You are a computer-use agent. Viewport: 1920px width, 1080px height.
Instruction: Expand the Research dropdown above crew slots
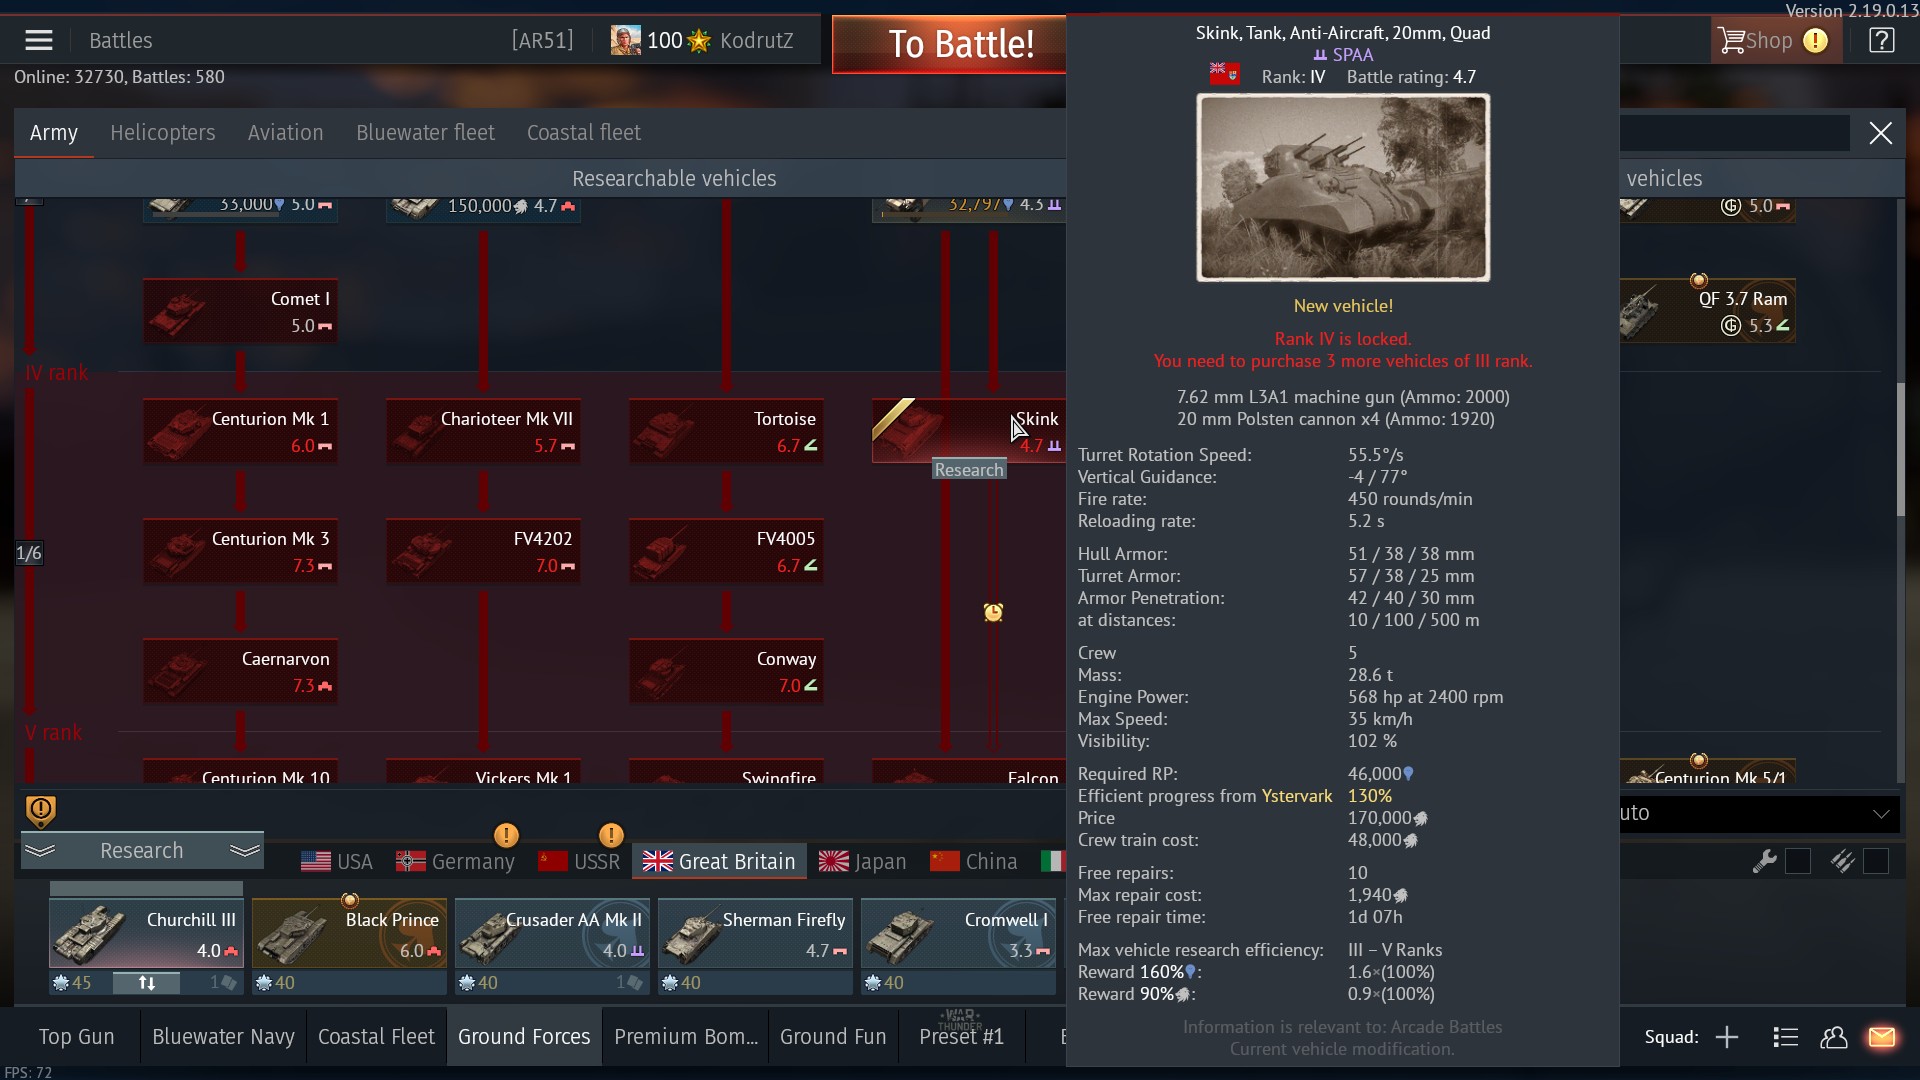[142, 851]
